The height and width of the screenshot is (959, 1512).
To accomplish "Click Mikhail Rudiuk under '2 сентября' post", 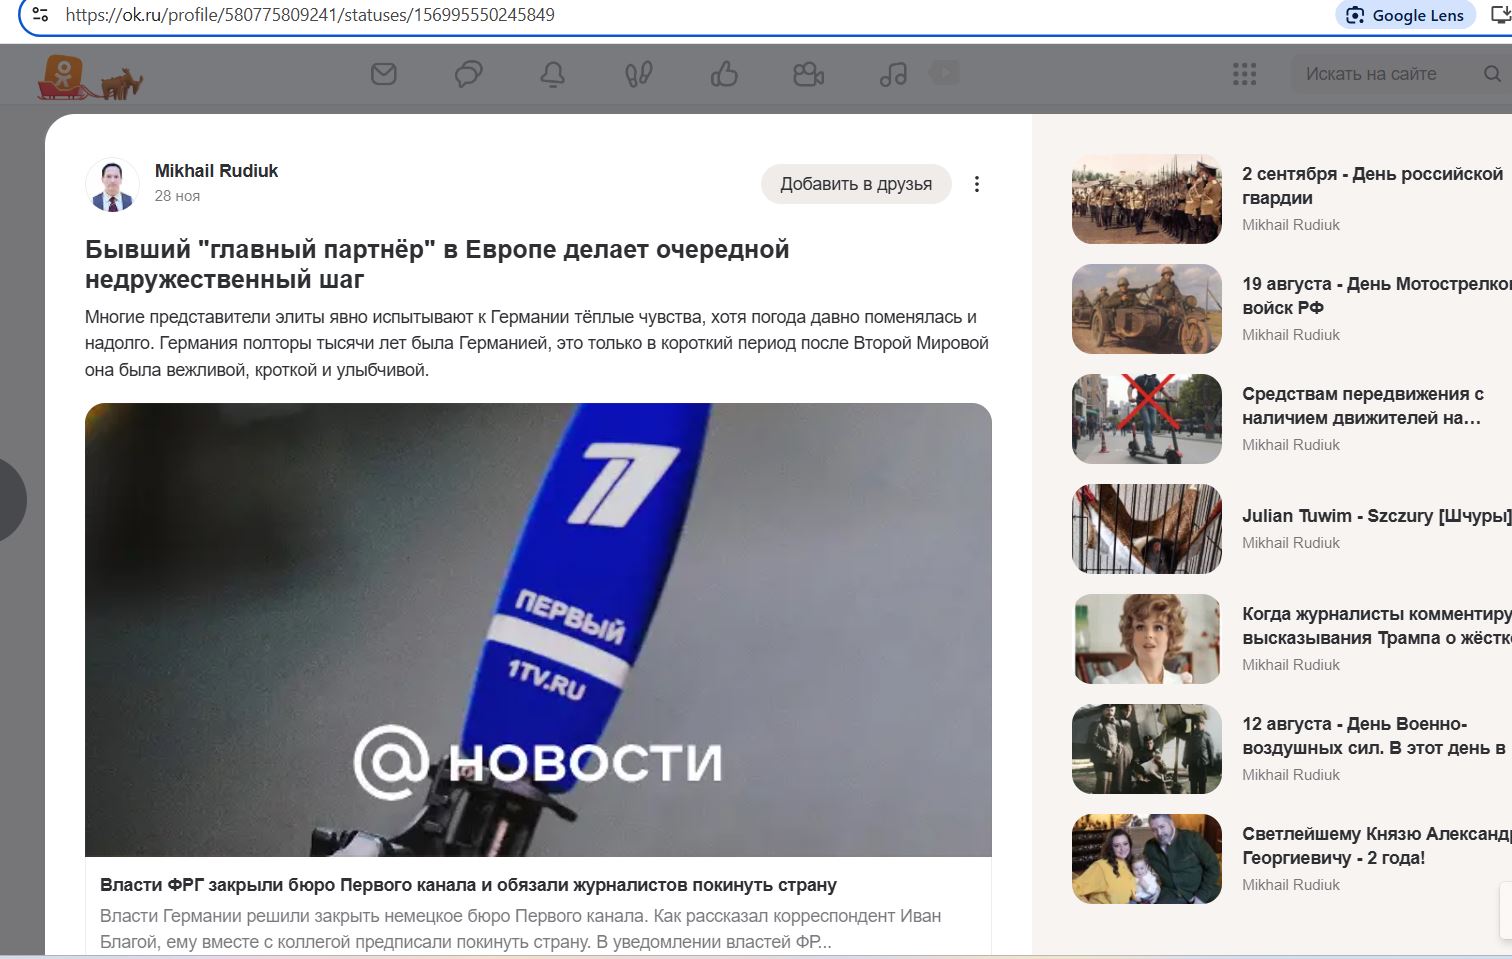I will pos(1291,225).
